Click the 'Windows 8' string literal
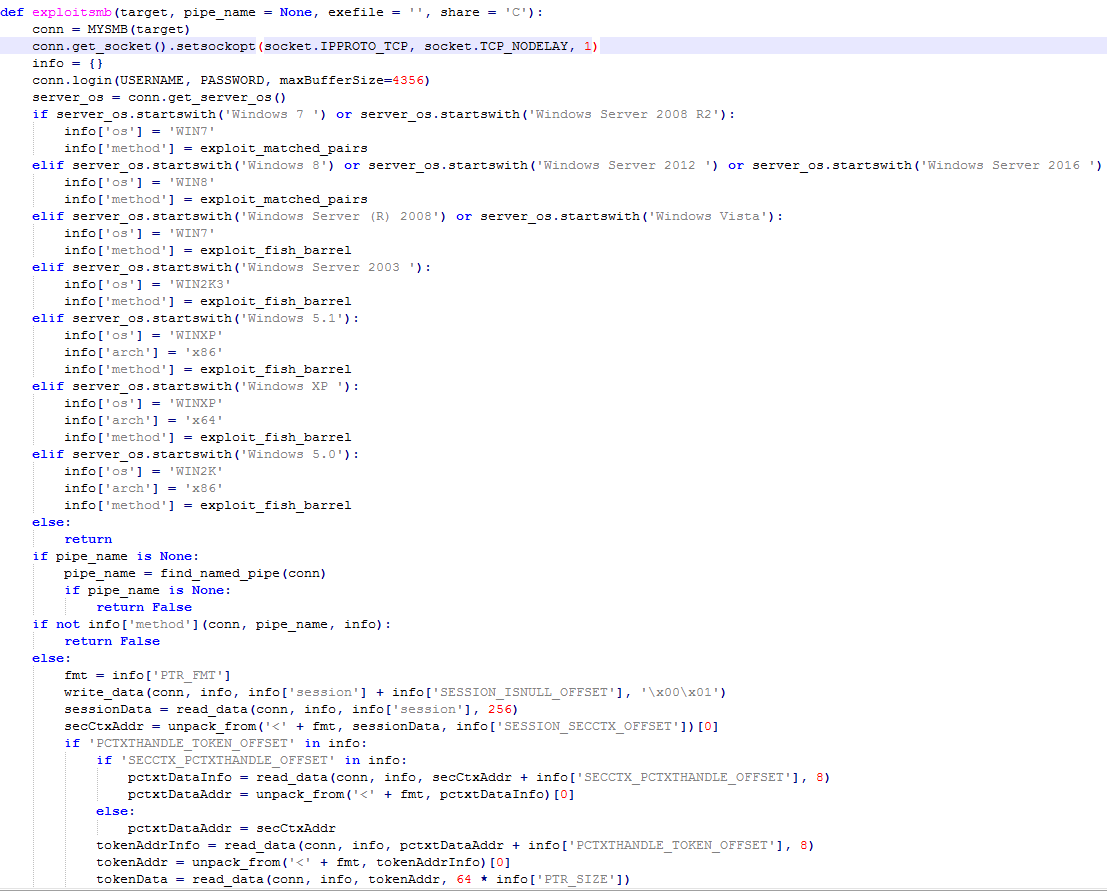Image resolution: width=1107 pixels, height=891 pixels. tap(283, 165)
